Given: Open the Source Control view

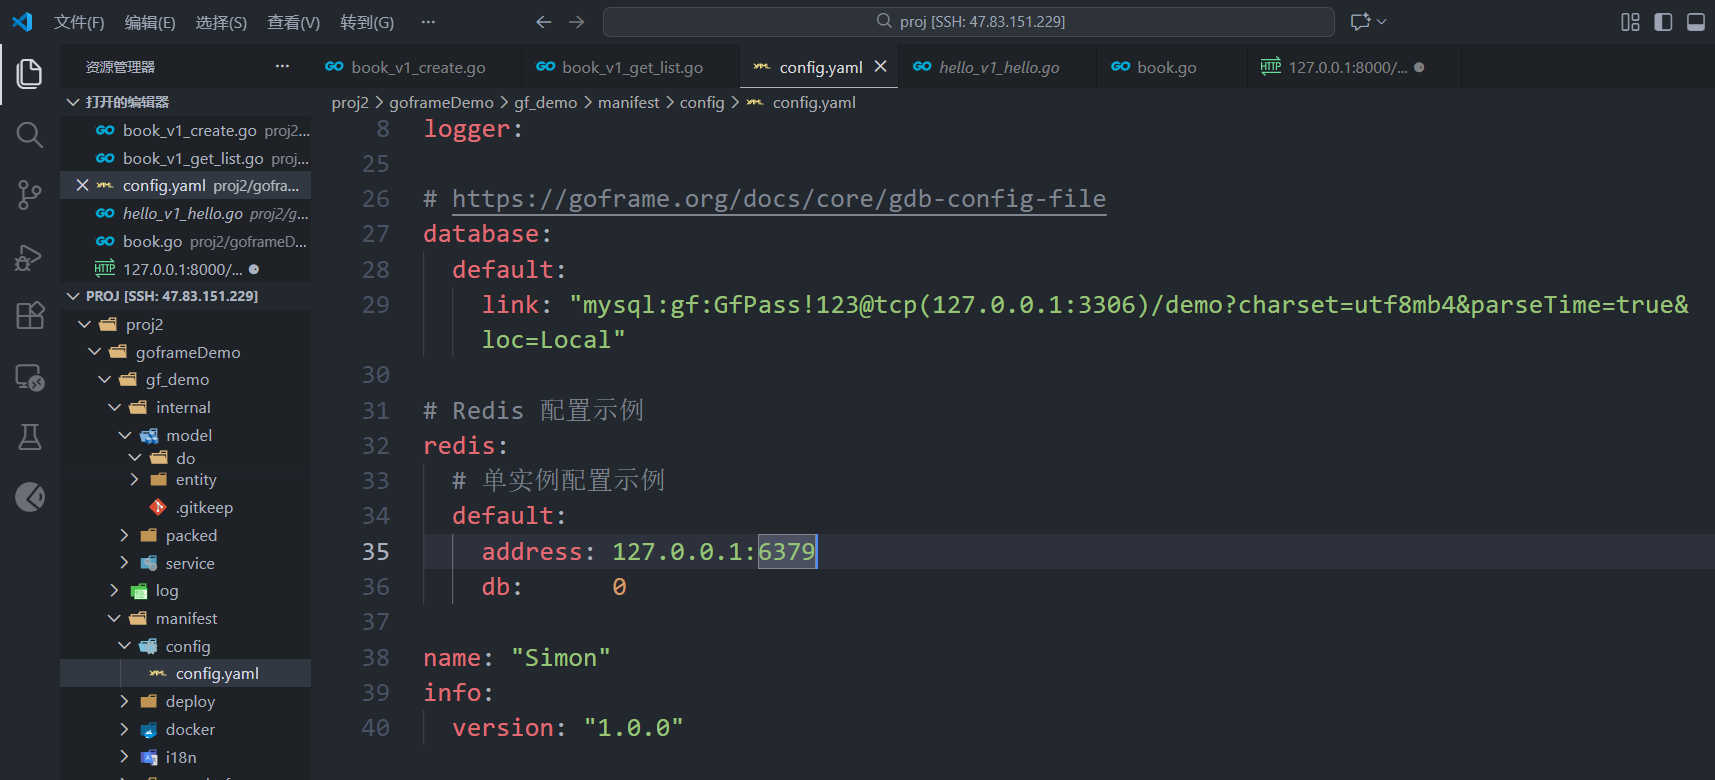Looking at the screenshot, I should 30,195.
